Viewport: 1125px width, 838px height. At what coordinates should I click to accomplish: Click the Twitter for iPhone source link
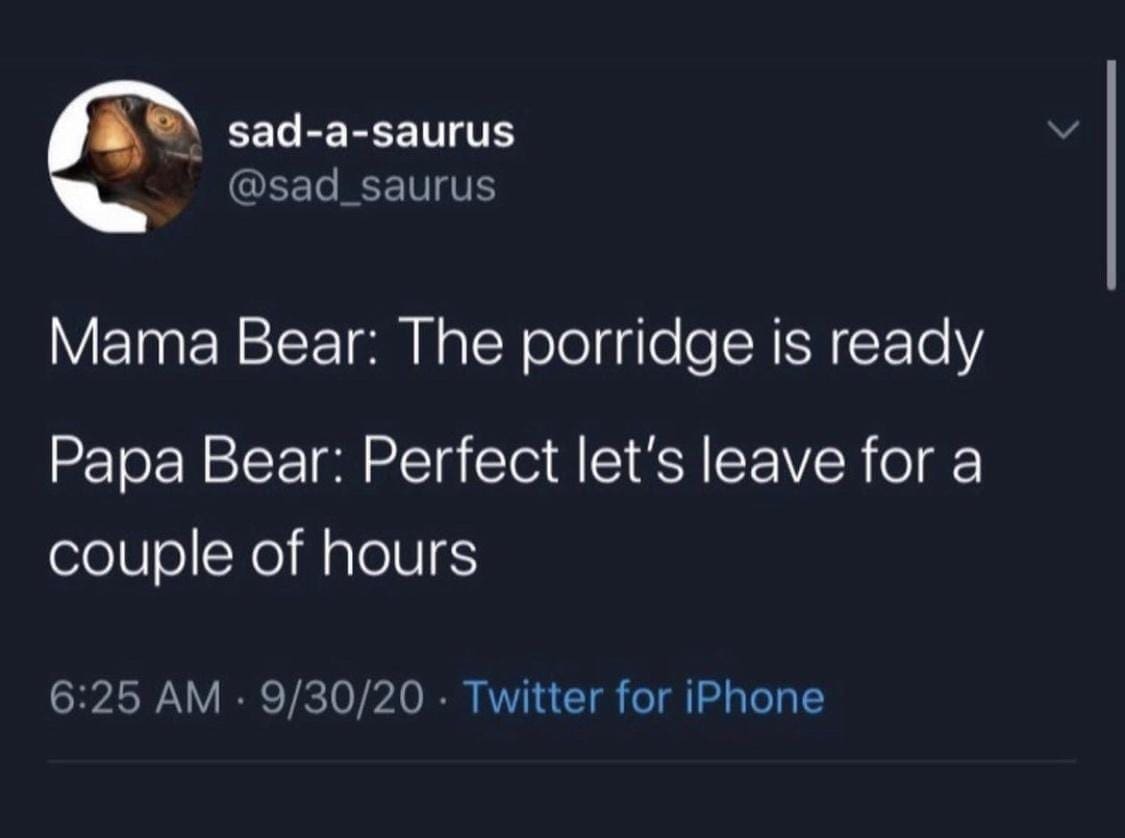[645, 697]
